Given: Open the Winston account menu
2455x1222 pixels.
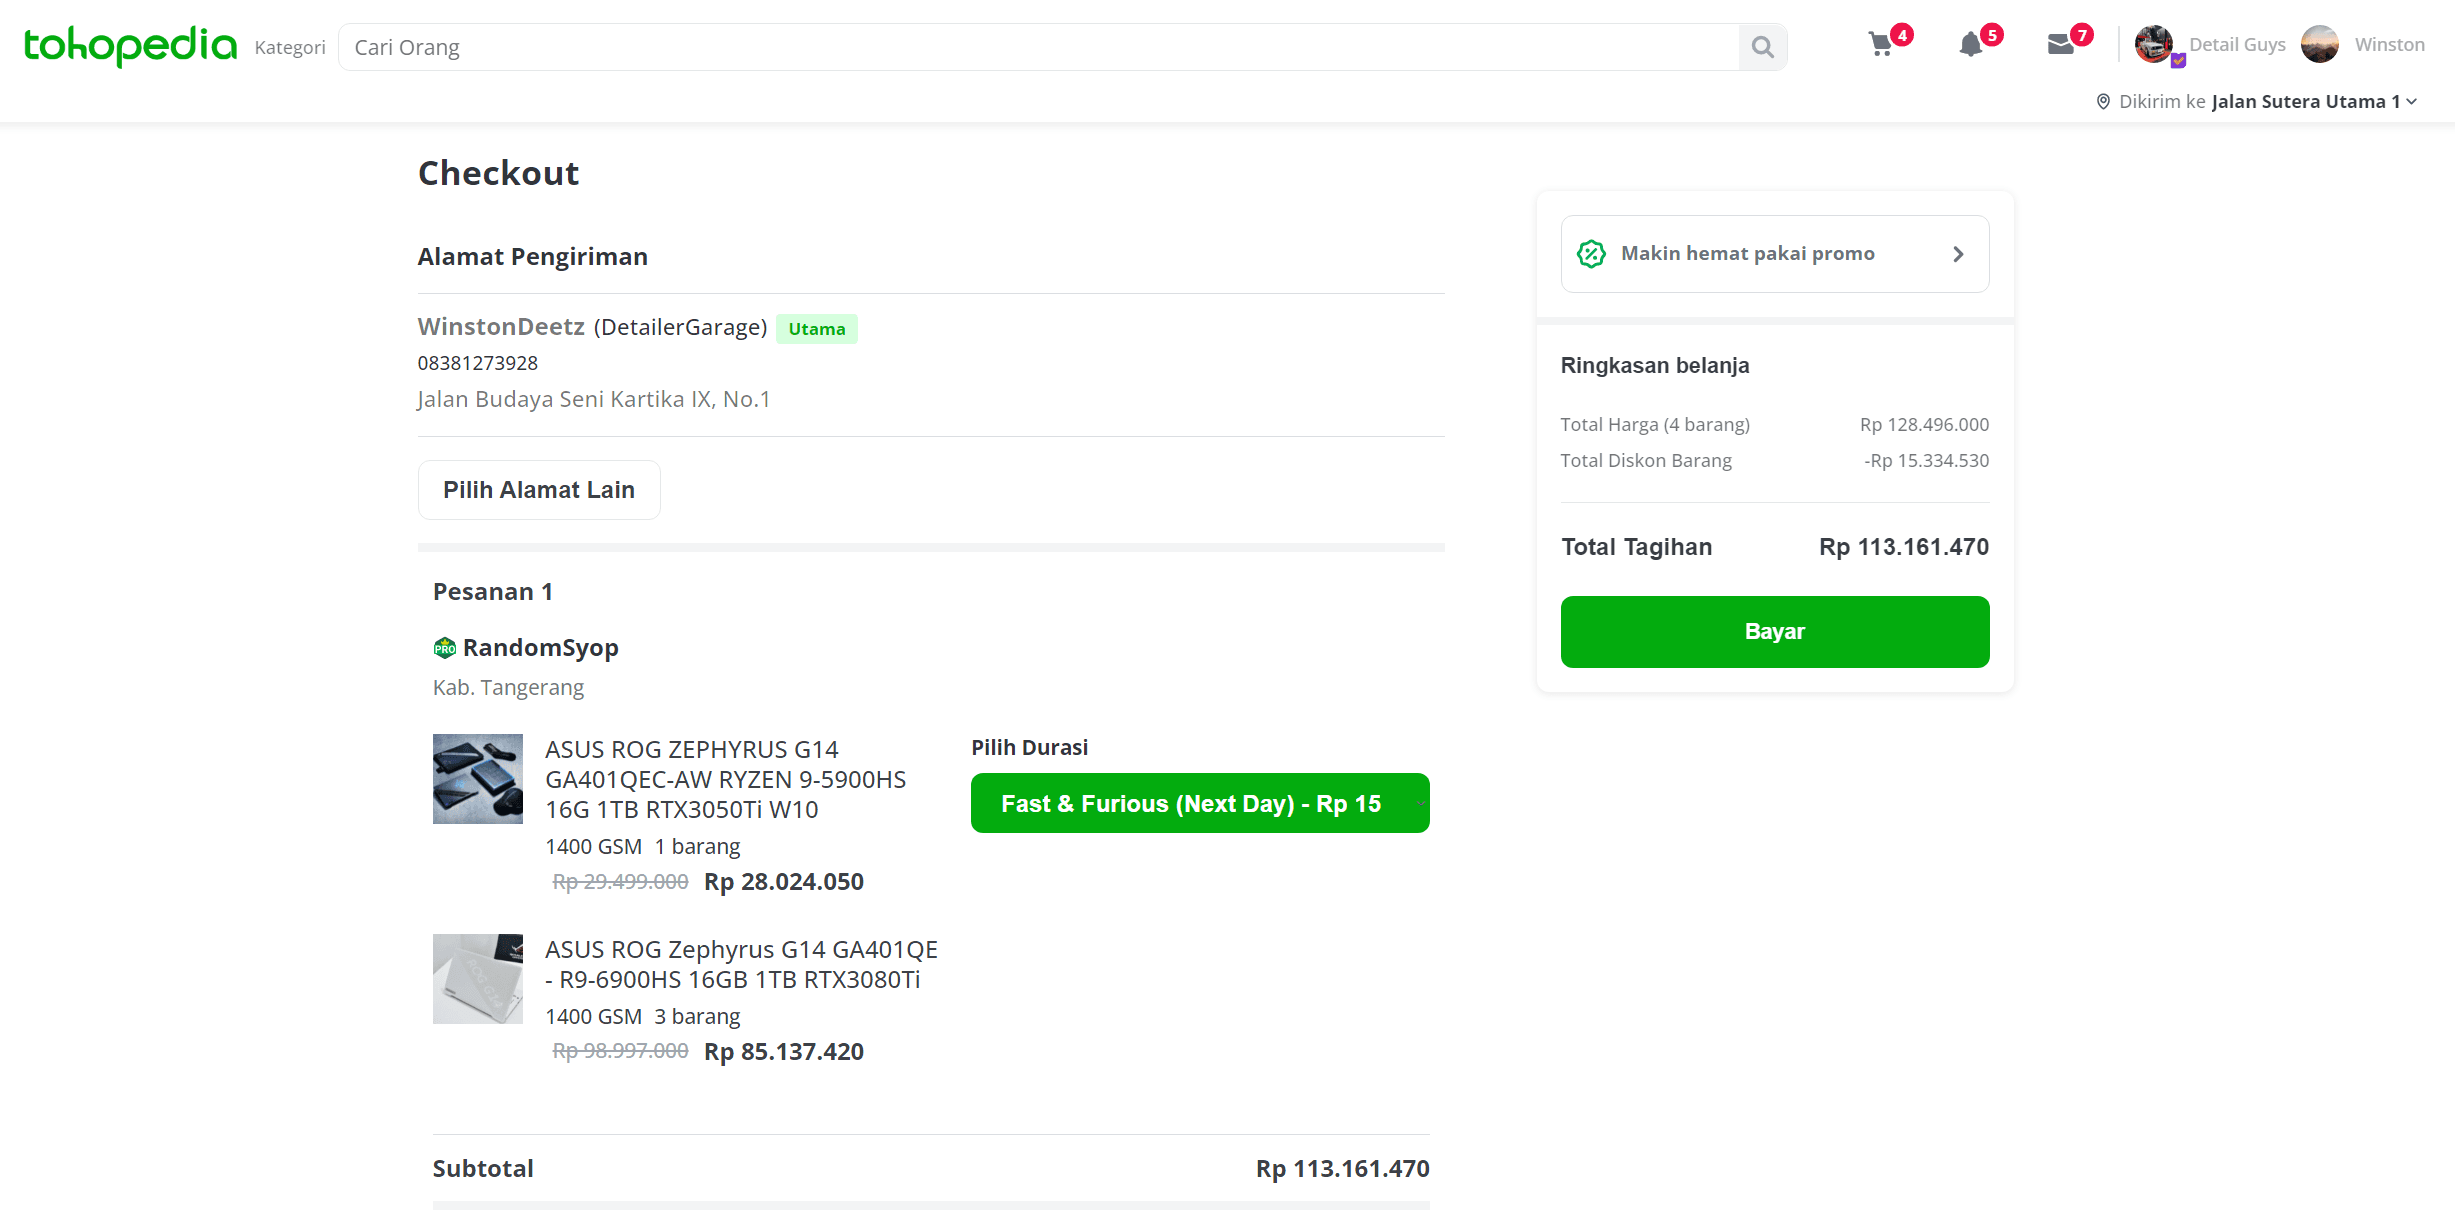Looking at the screenshot, I should coord(2390,43).
